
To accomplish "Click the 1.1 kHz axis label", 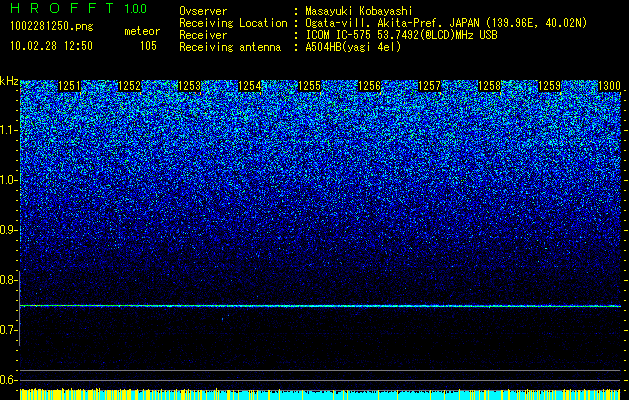I will 9,130.
